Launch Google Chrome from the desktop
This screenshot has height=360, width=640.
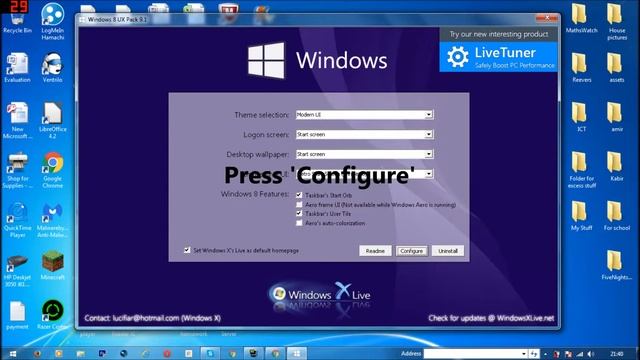click(x=53, y=170)
